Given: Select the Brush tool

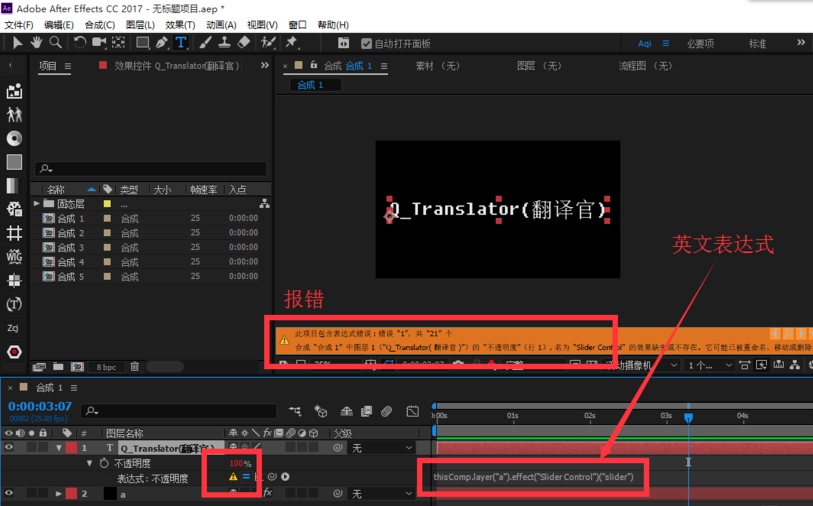Looking at the screenshot, I should [x=205, y=43].
